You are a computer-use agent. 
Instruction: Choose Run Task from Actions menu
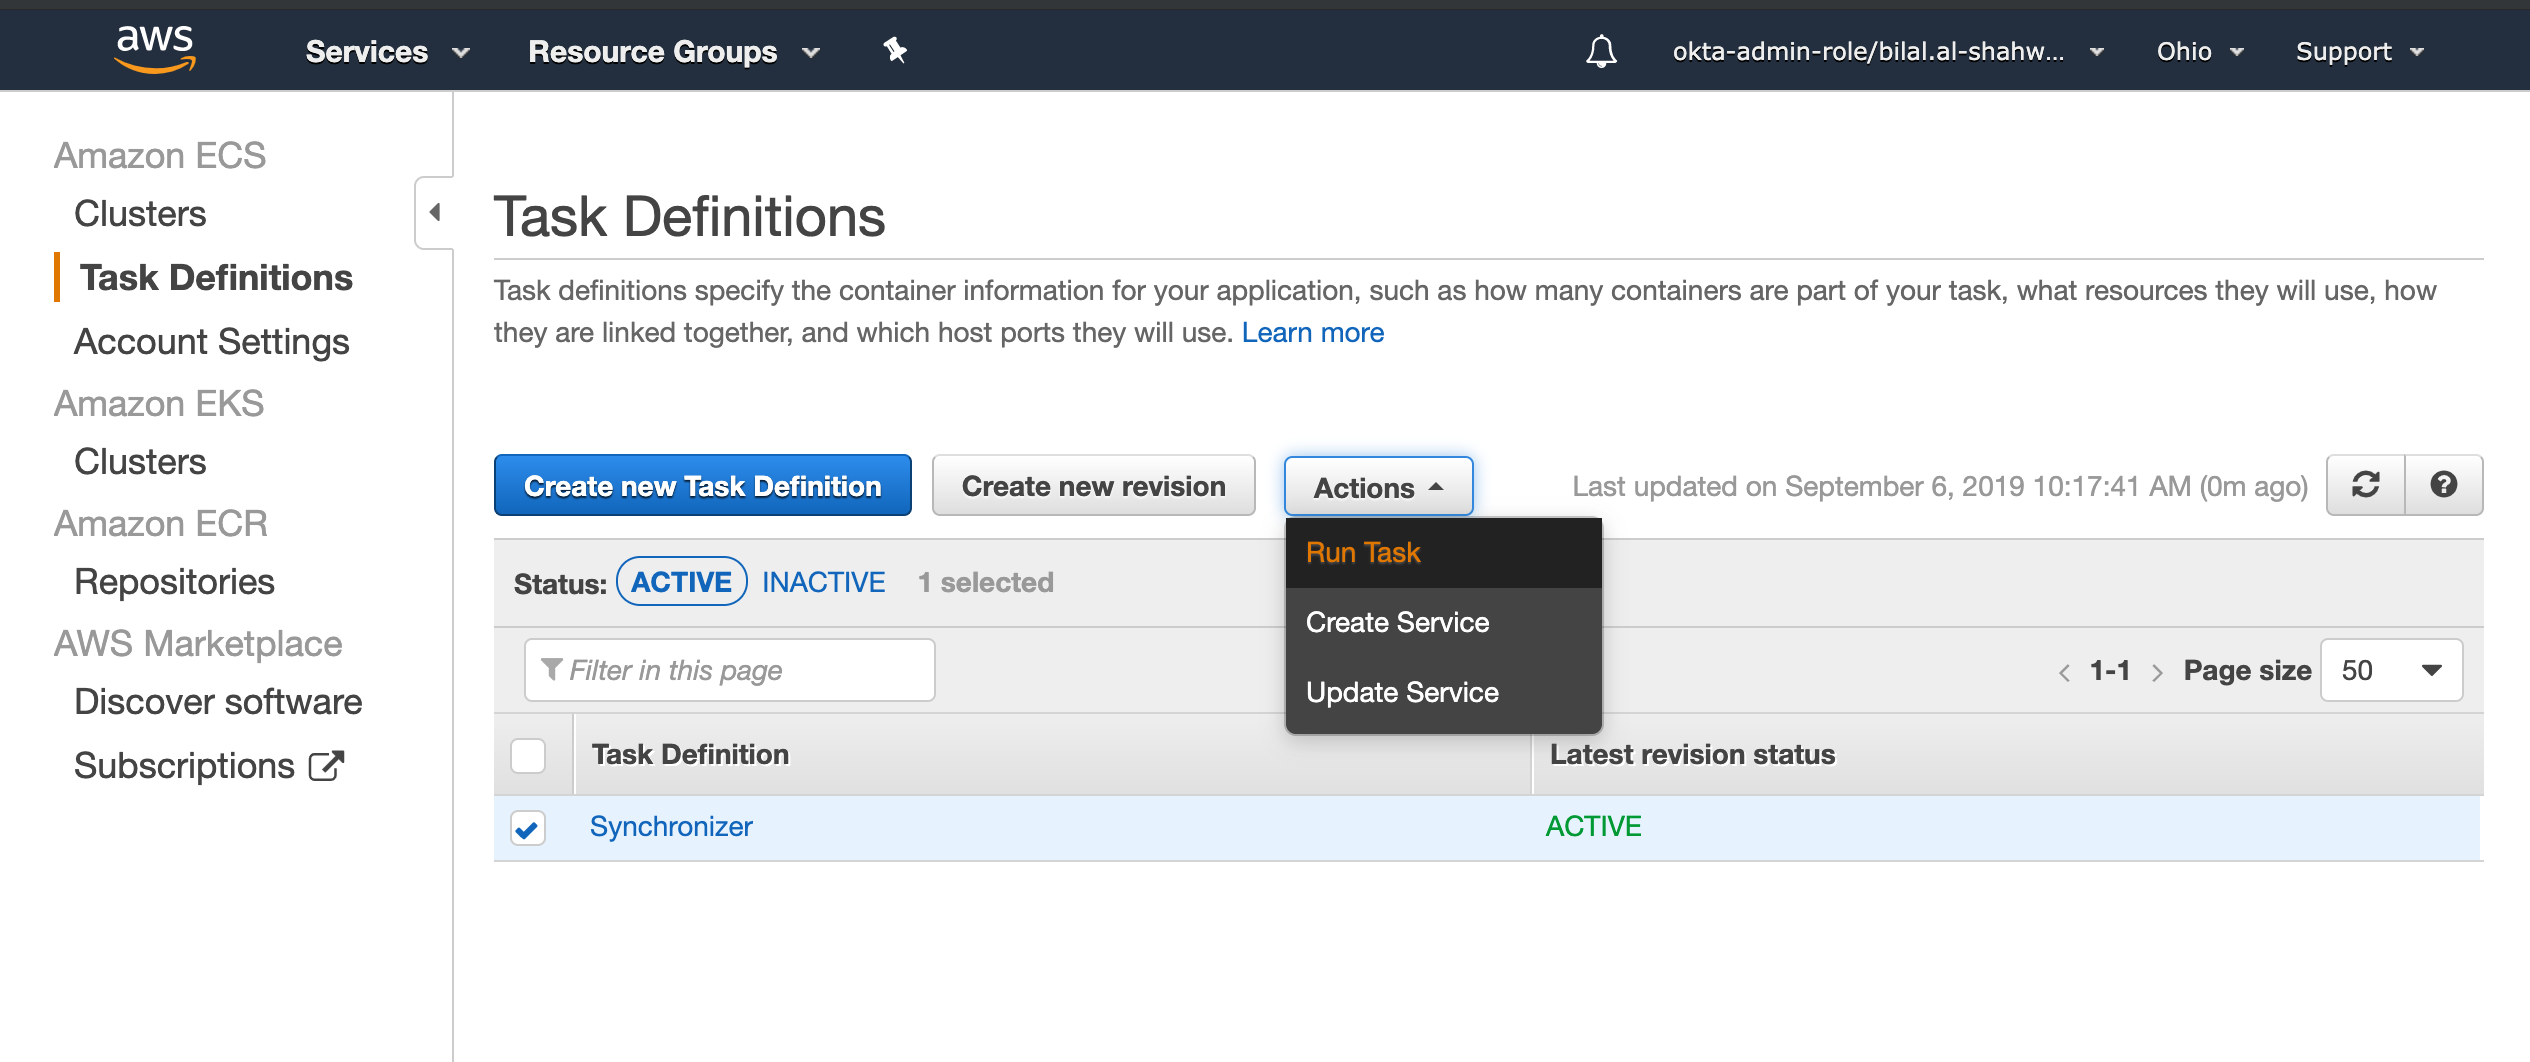[1363, 552]
